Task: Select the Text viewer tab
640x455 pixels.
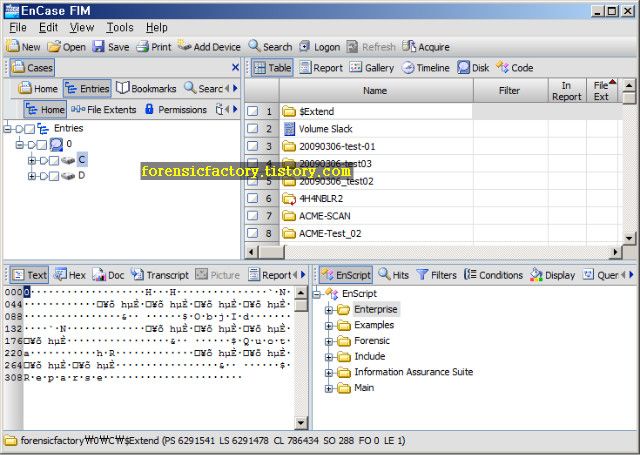Action: [x=29, y=275]
